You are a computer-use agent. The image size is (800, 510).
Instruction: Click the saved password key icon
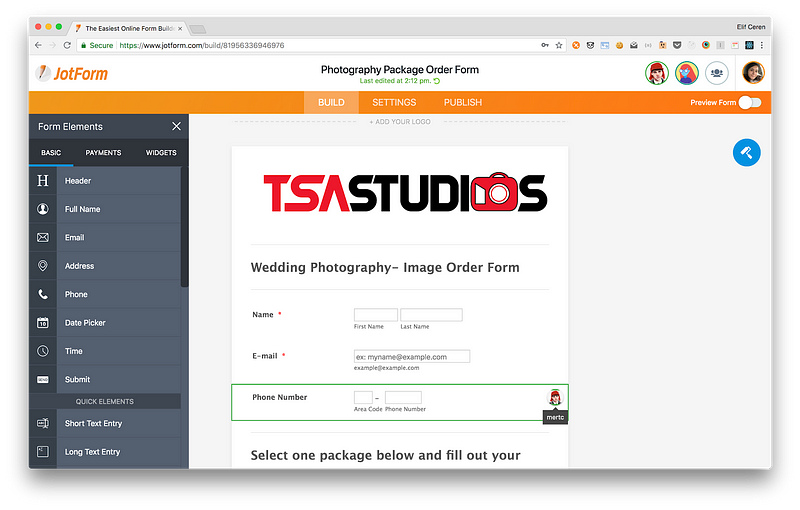click(545, 45)
